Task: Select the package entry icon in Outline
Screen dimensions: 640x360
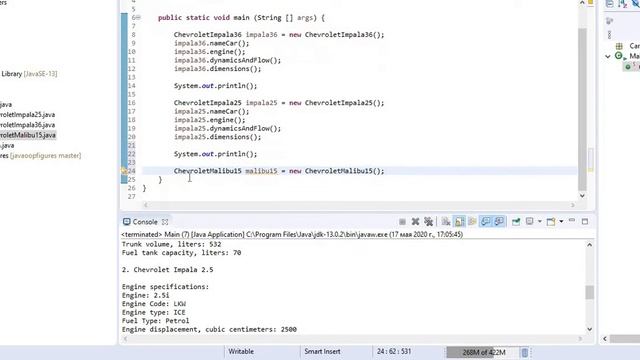Action: 619,46
